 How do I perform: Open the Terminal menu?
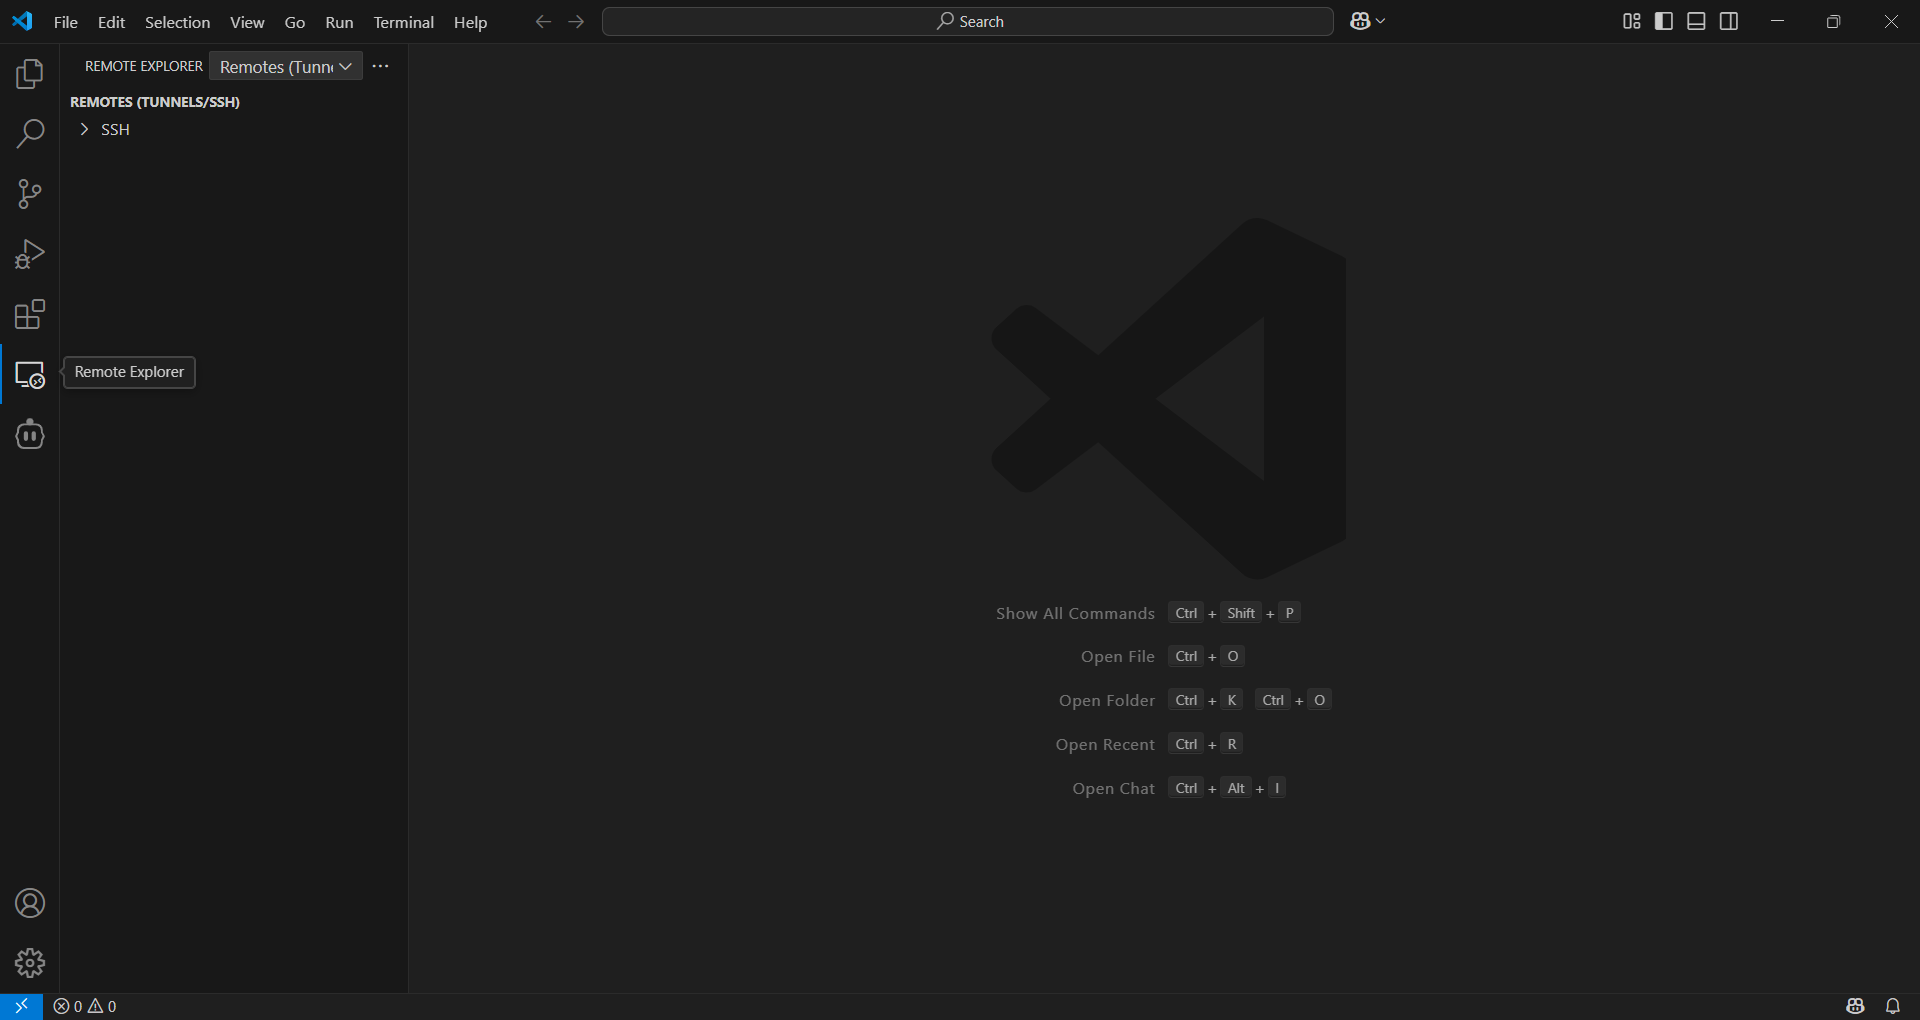pos(404,22)
